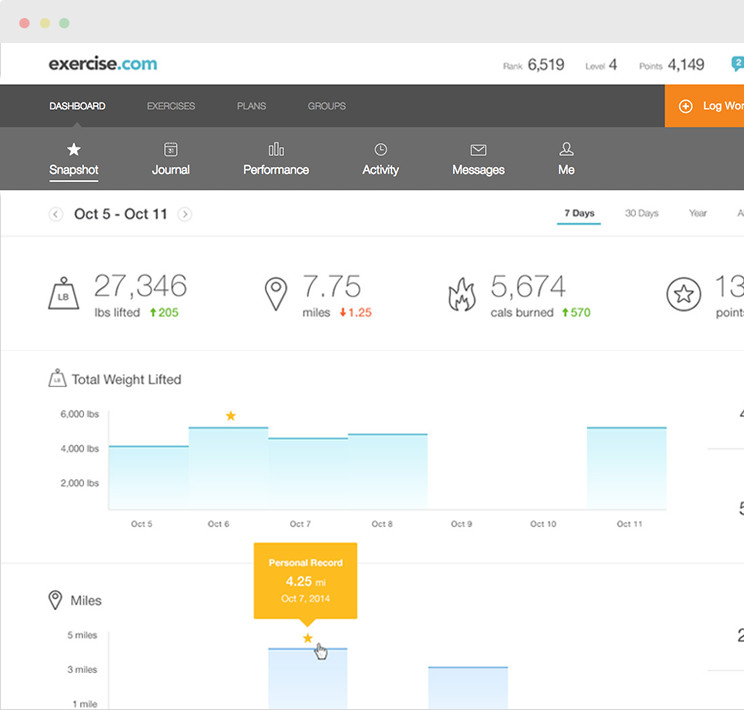Click the circled star points icon
Image resolution: width=744 pixels, height=710 pixels.
(x=683, y=294)
